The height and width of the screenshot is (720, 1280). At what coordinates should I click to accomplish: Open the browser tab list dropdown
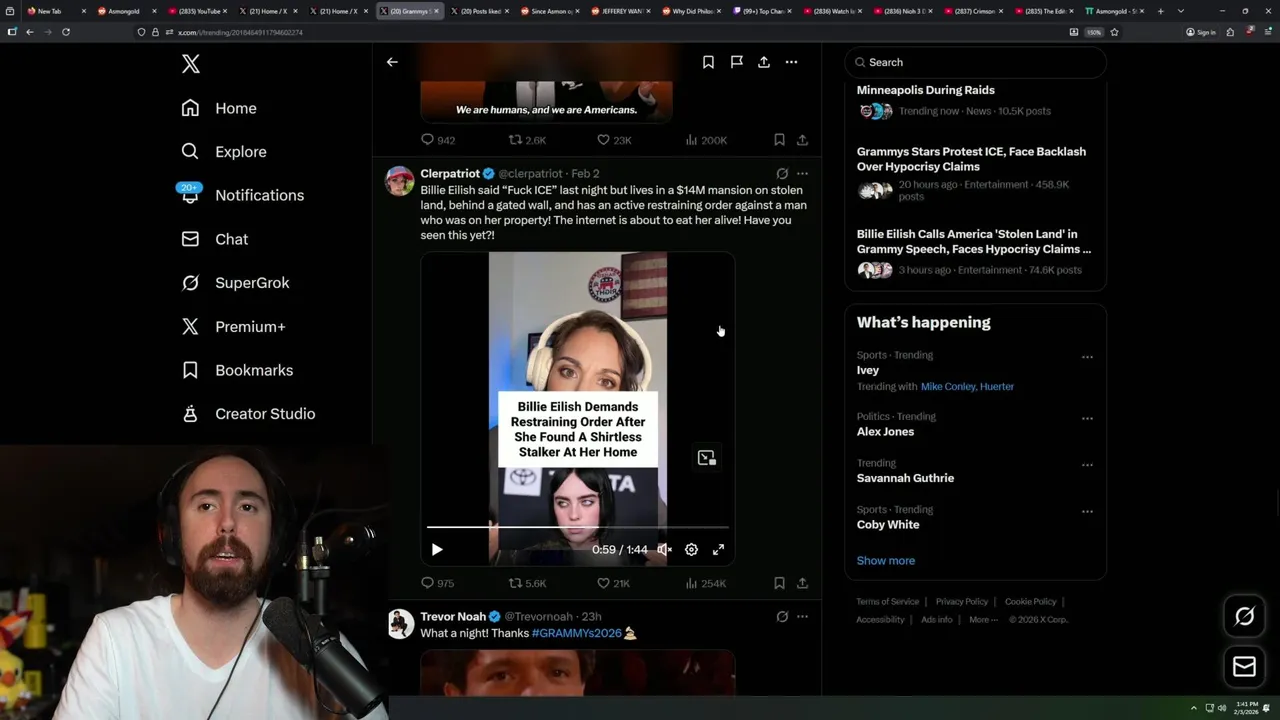point(1181,11)
